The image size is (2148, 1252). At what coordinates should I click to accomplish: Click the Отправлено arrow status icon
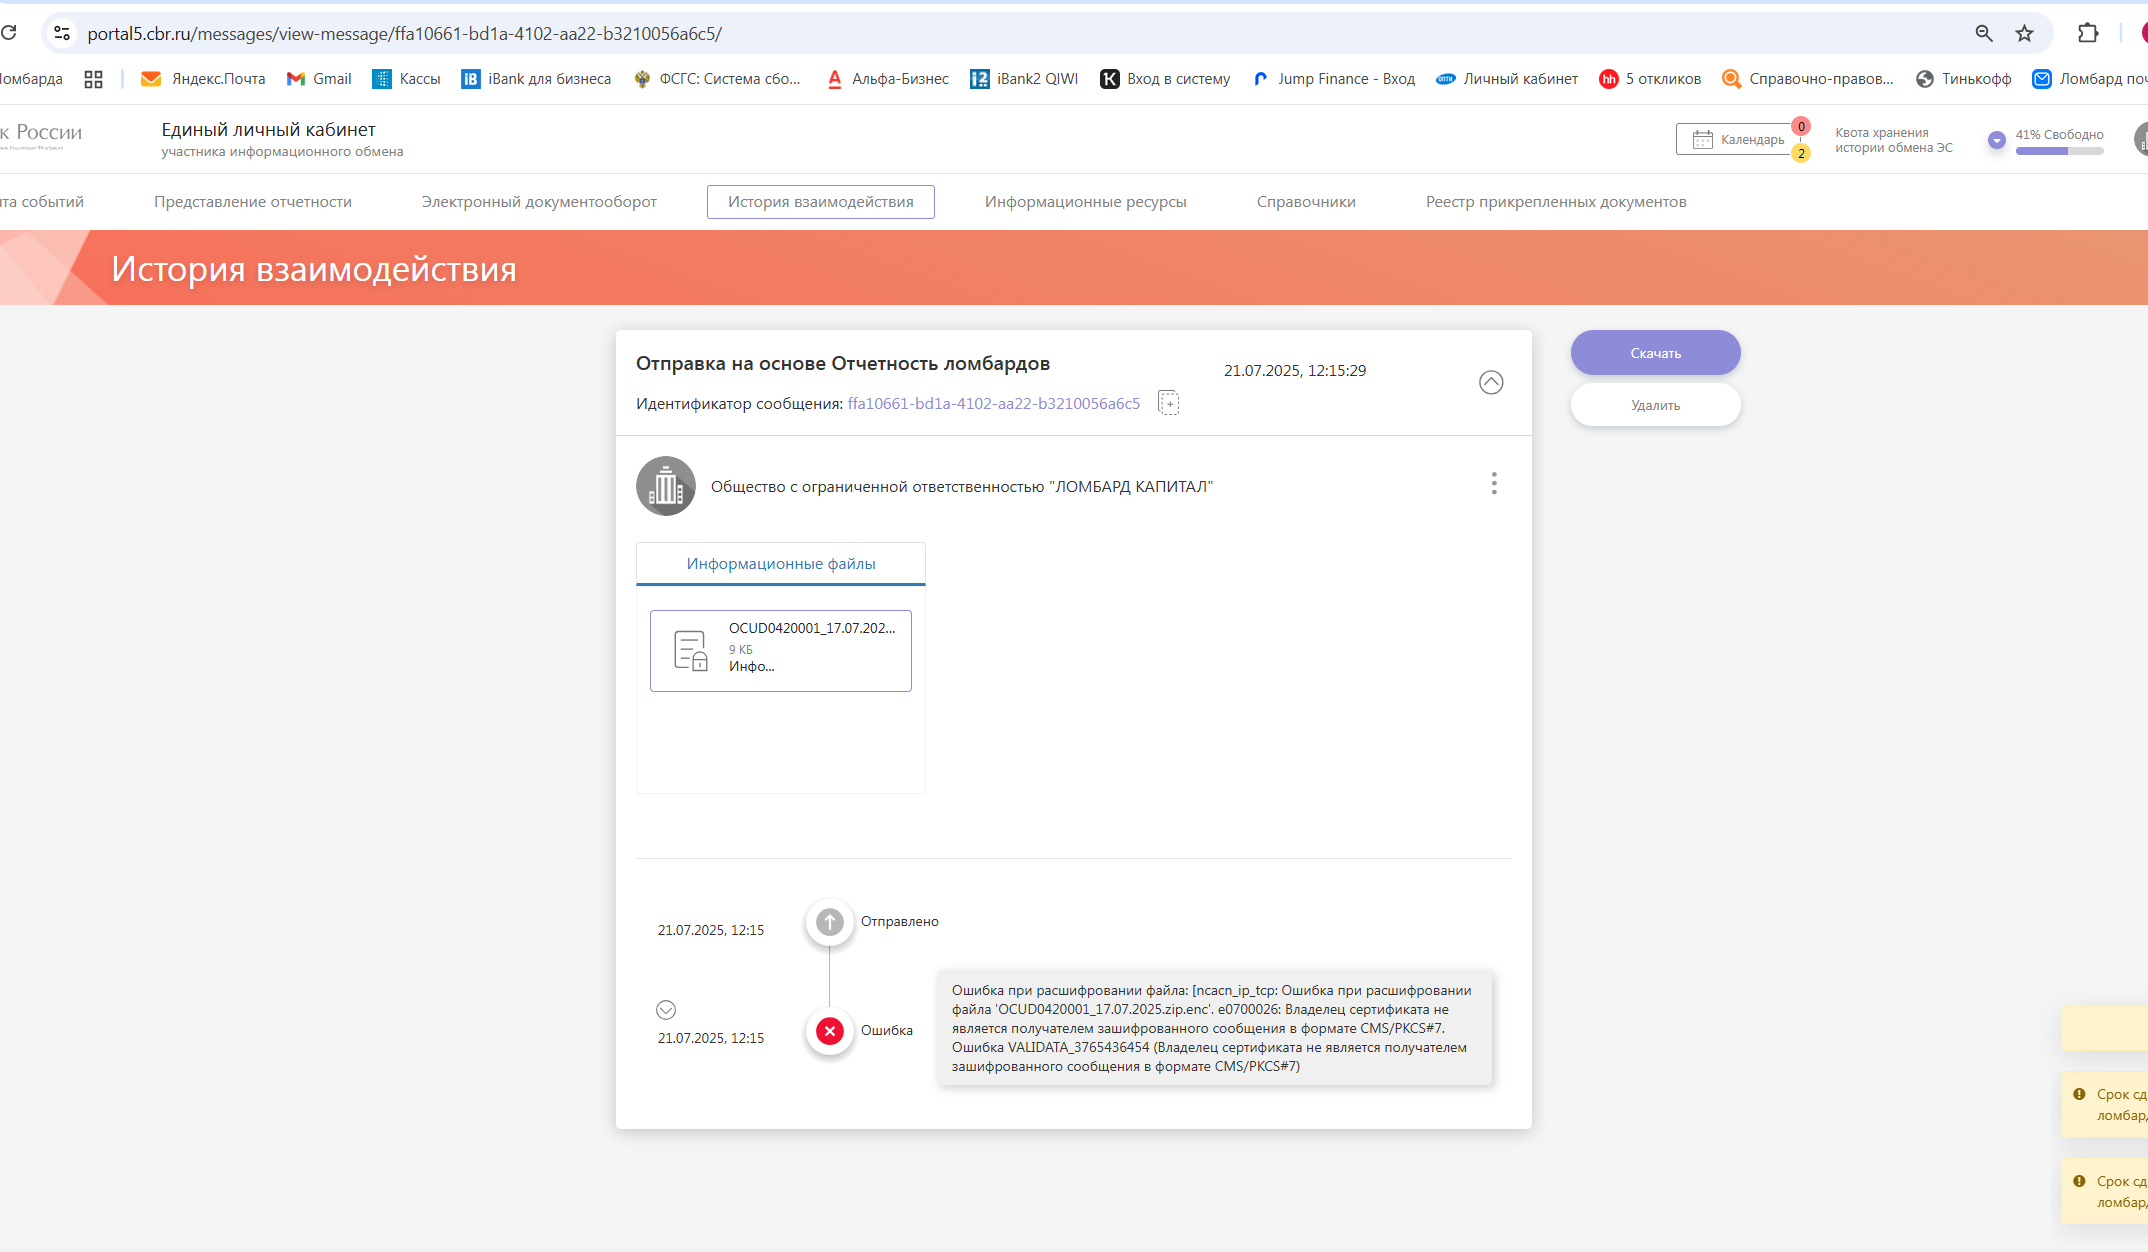coord(829,922)
